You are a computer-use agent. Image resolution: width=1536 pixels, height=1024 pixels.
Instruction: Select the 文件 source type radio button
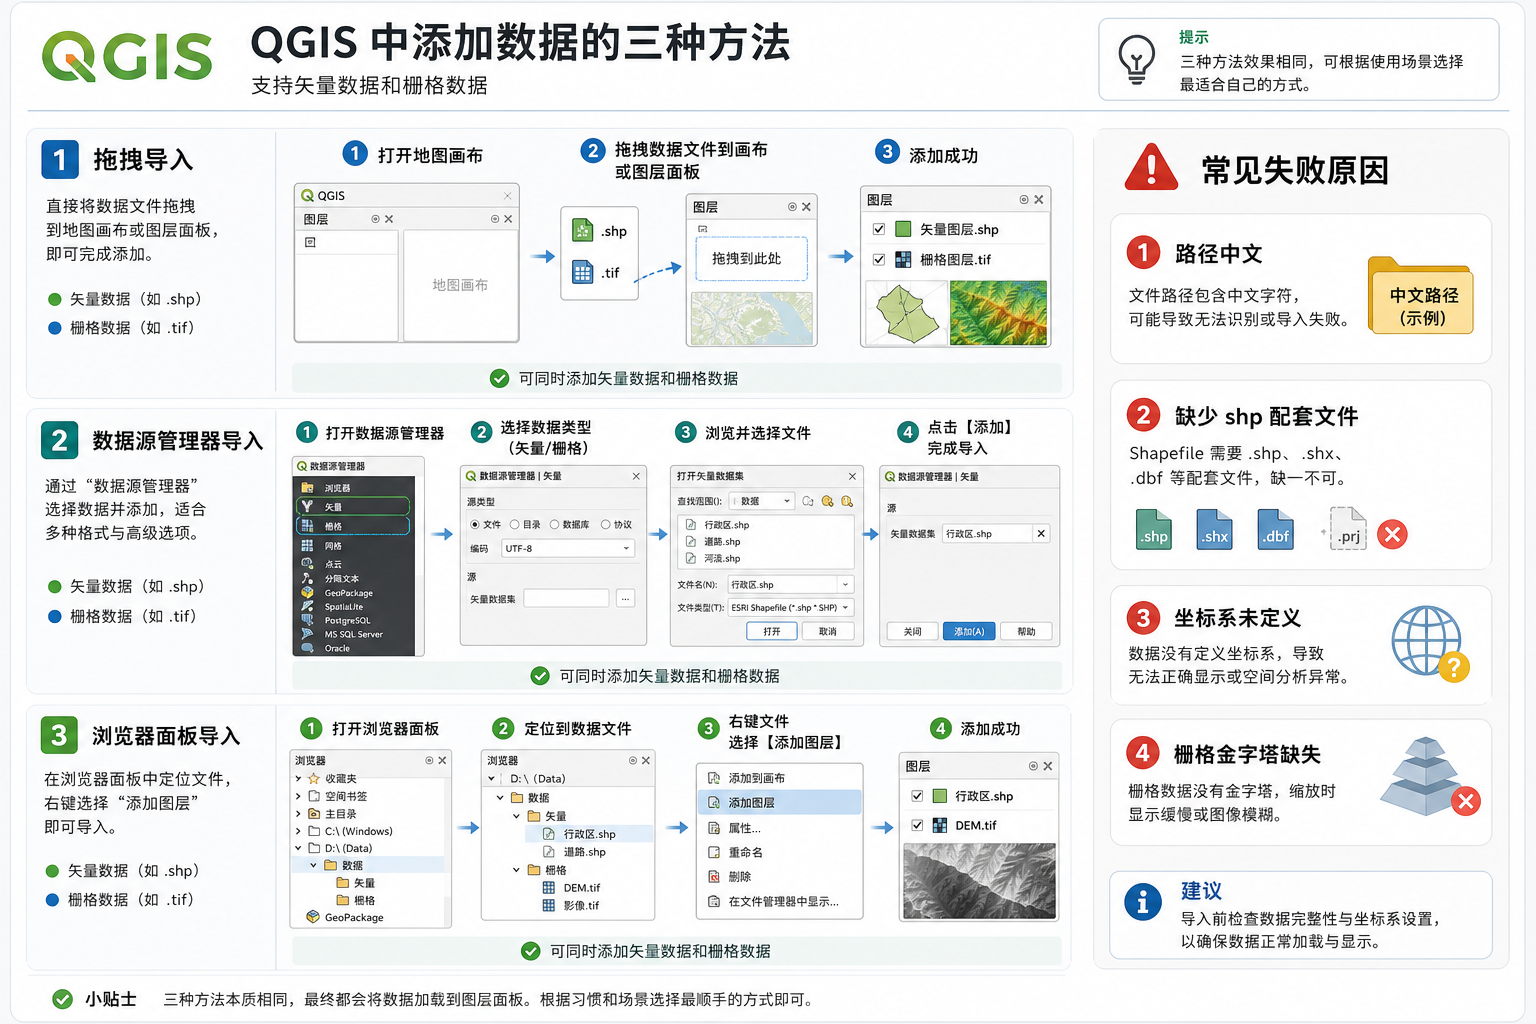[x=475, y=524]
